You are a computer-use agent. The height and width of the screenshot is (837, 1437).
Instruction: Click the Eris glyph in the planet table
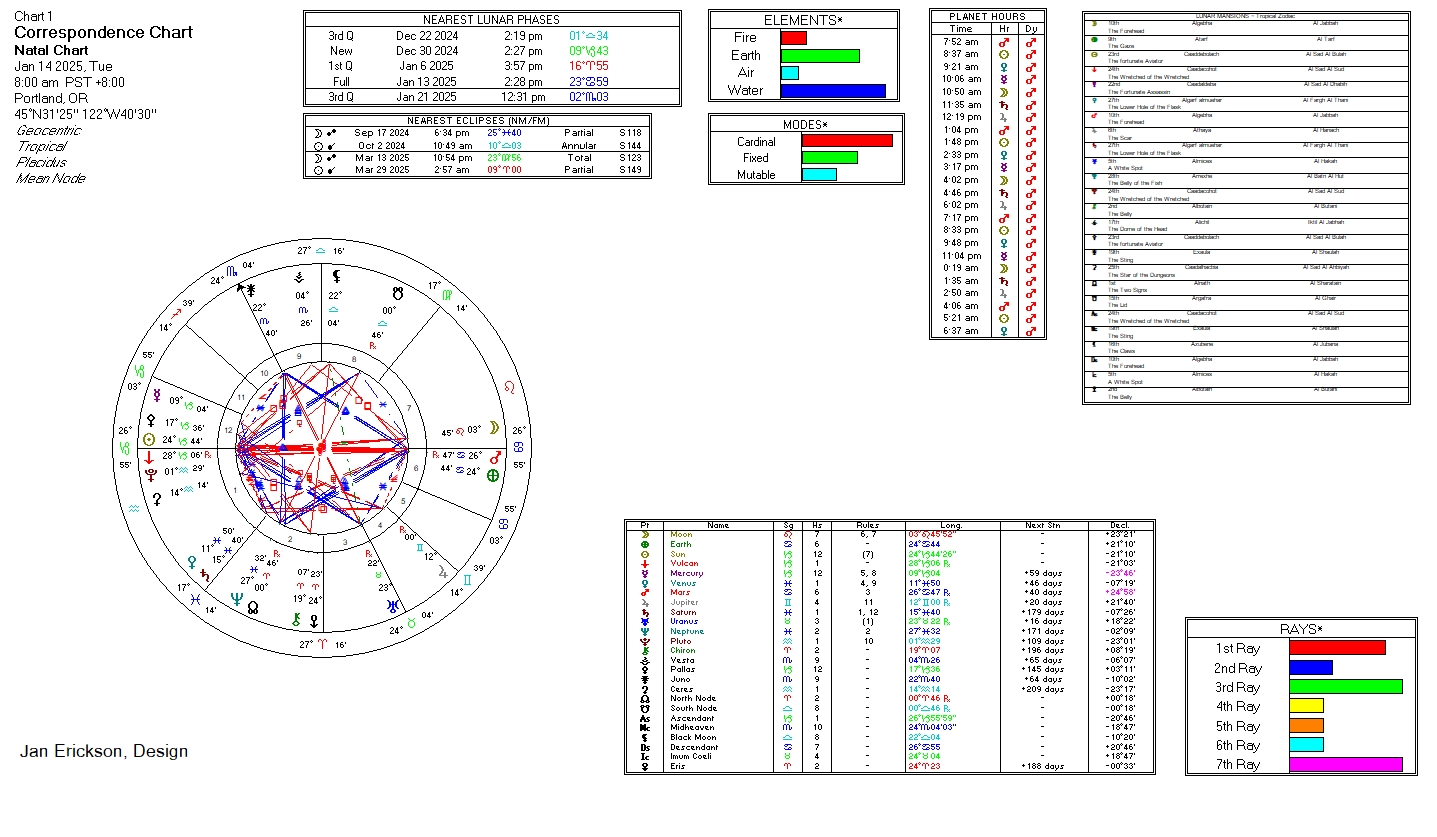(x=645, y=766)
